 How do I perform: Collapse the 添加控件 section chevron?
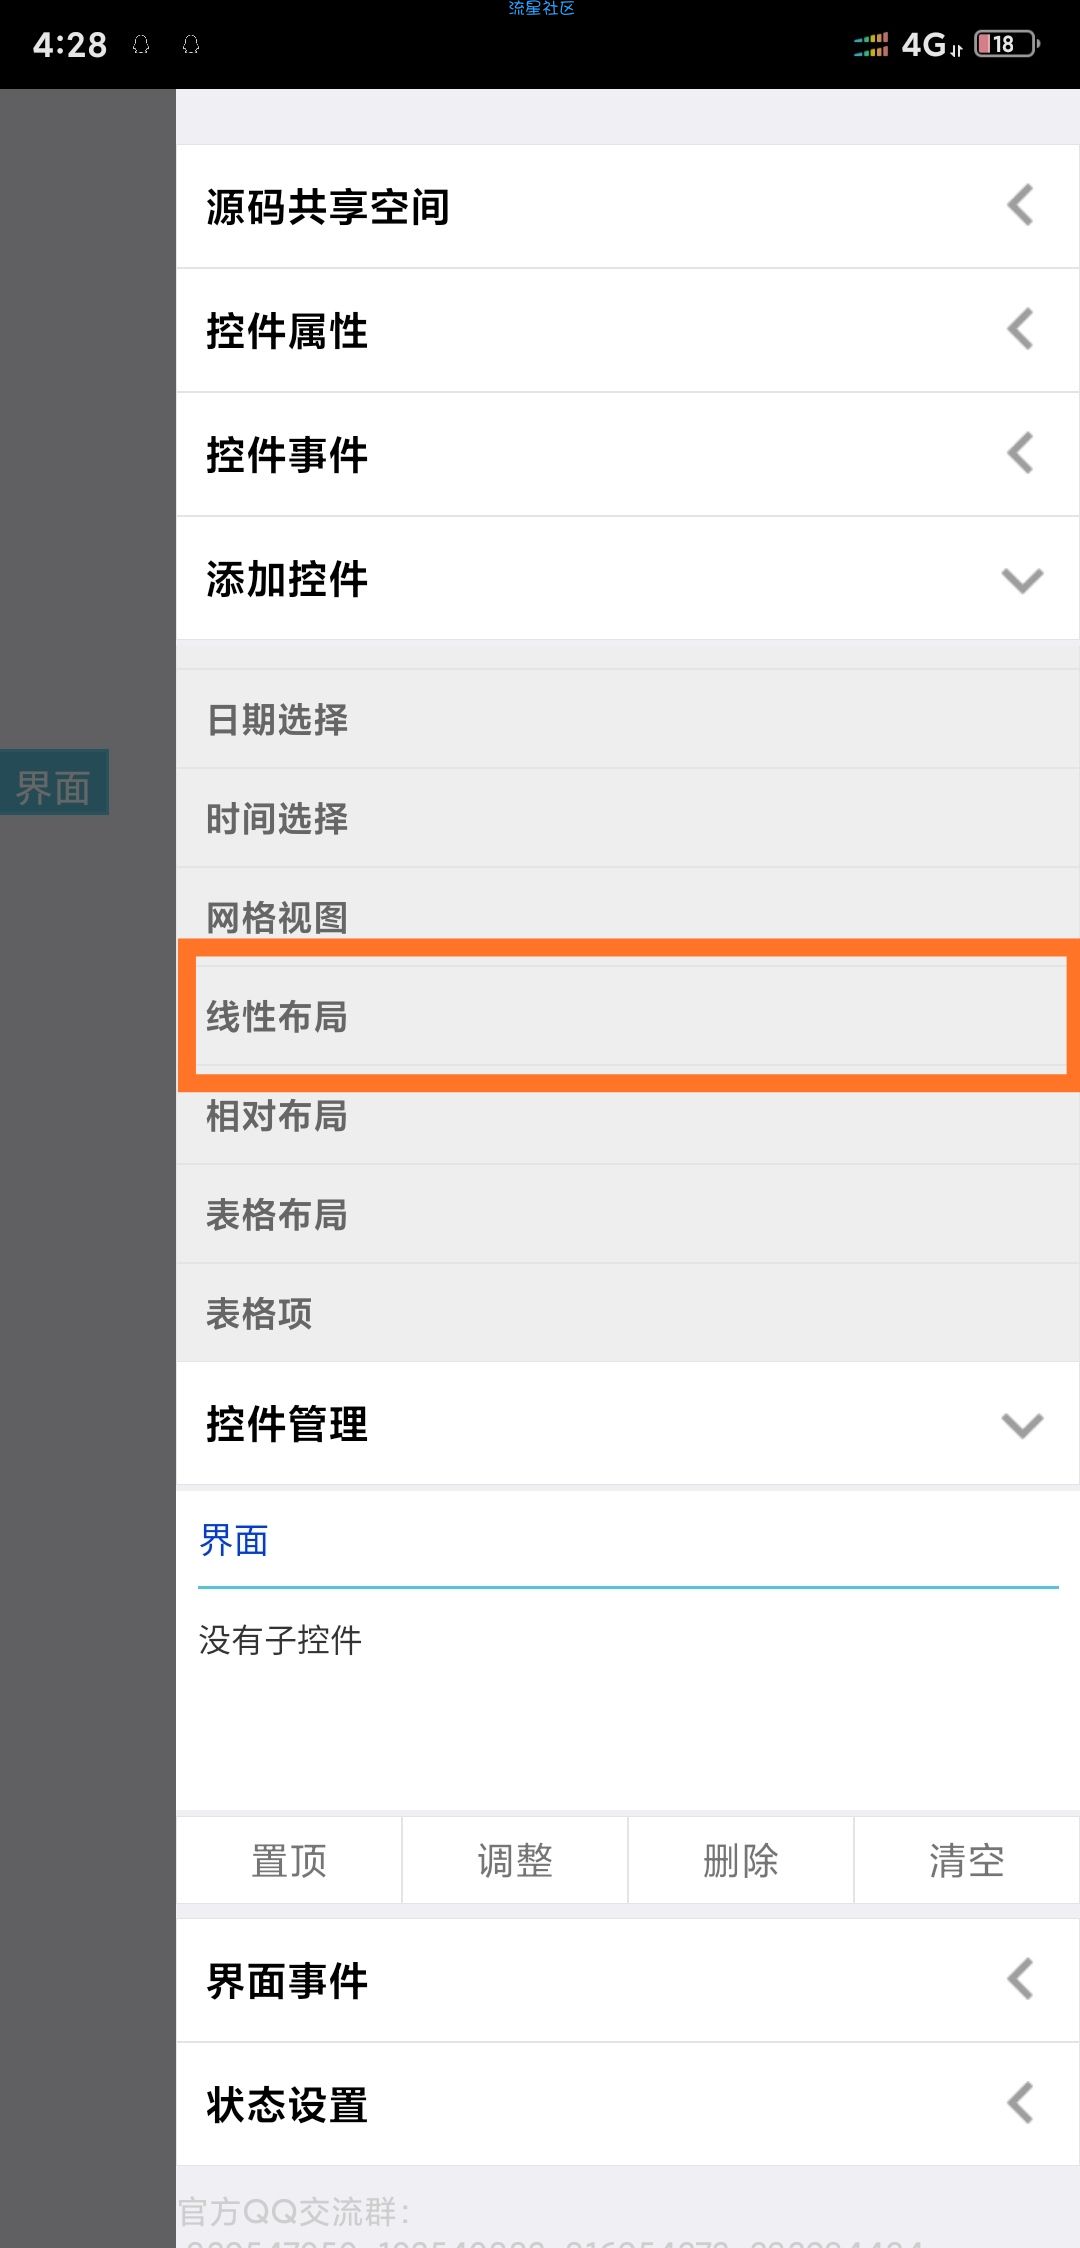tap(1021, 580)
